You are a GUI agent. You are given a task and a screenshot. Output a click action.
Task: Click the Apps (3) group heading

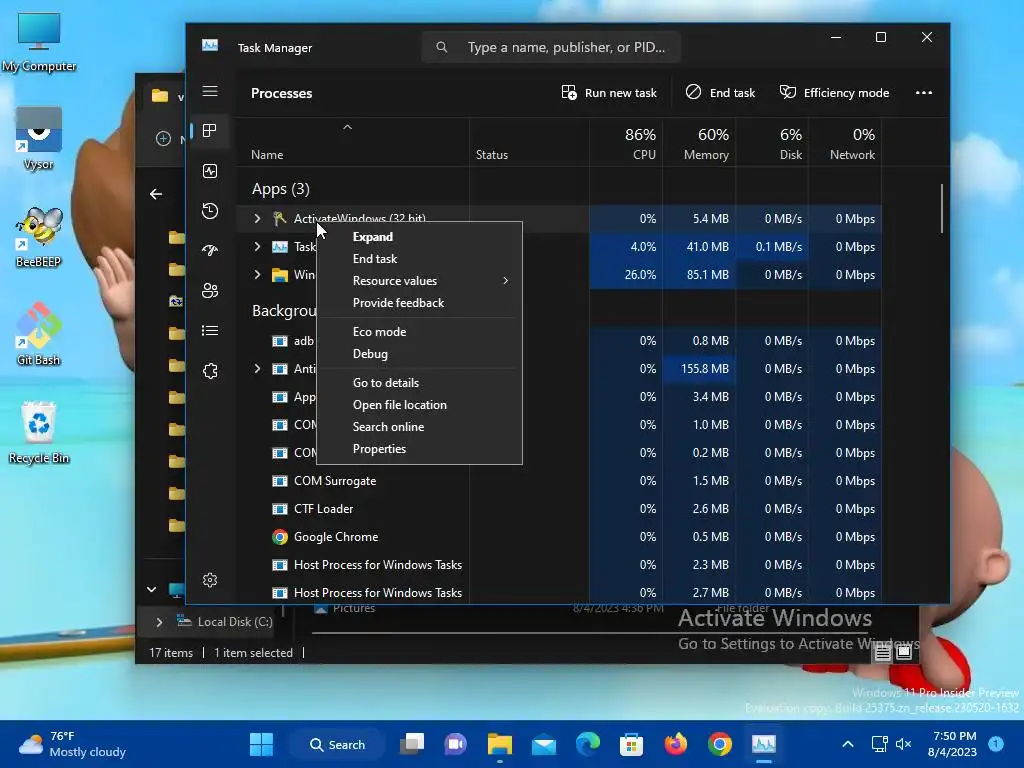pos(281,189)
